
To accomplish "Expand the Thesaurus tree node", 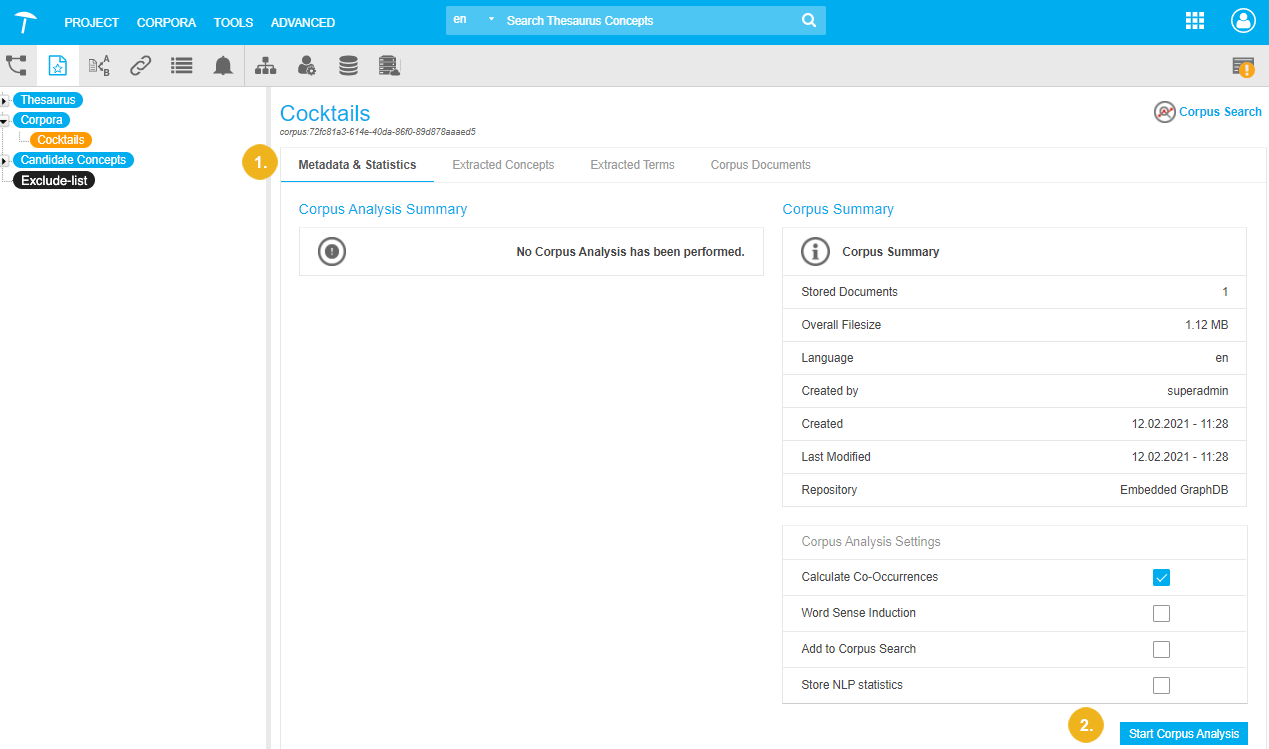I will 5,101.
